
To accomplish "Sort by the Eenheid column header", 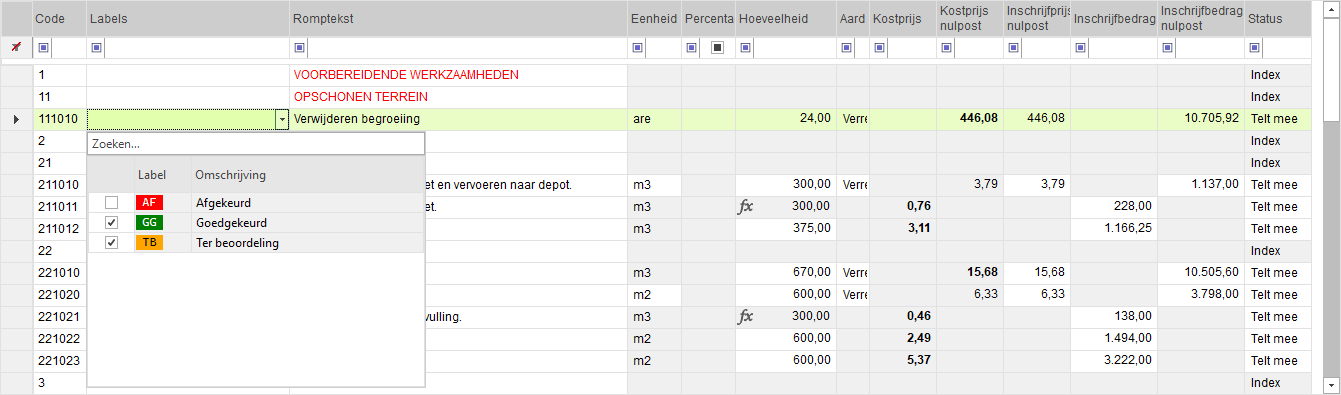I will (x=654, y=19).
